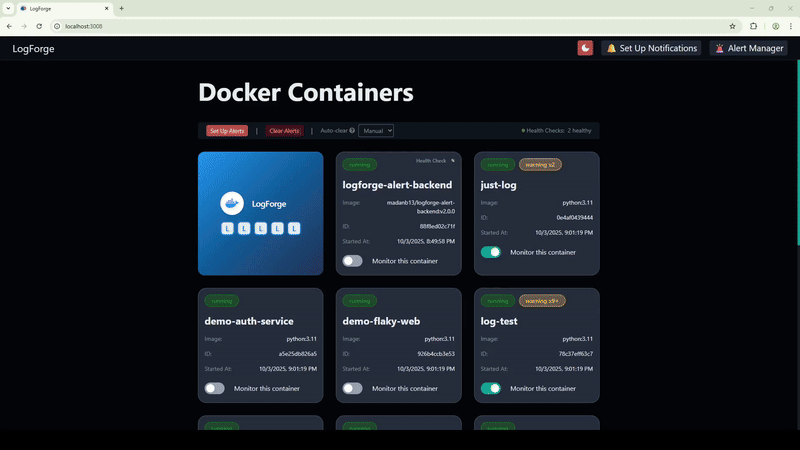This screenshot has width=800, height=450.
Task: Open Set Up Notifications
Action: point(651,48)
